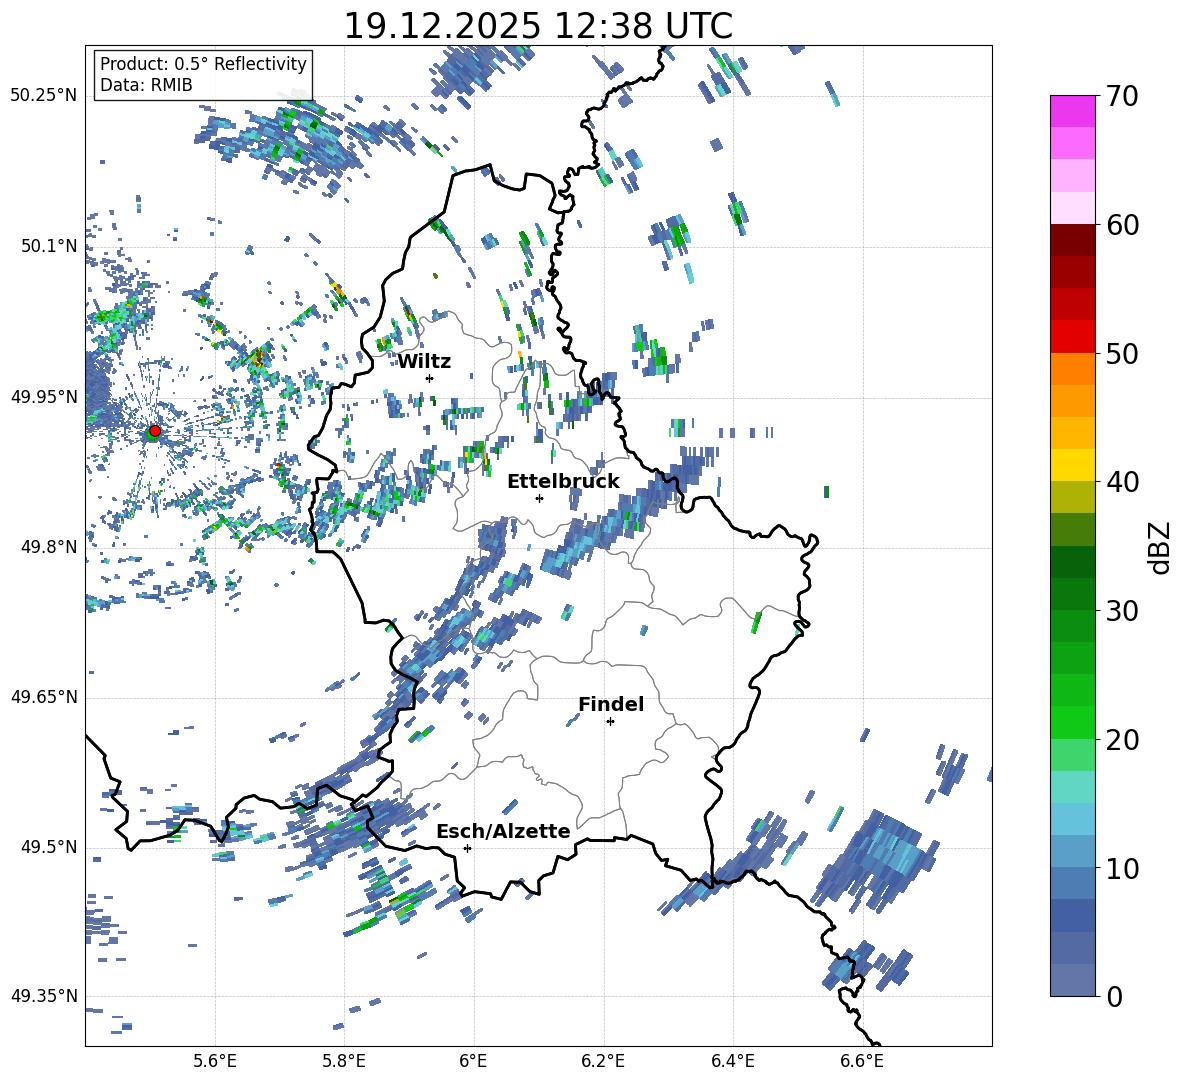Click the olive colorbar band below 40
This screenshot has height=1081, width=1184.
point(1073,497)
